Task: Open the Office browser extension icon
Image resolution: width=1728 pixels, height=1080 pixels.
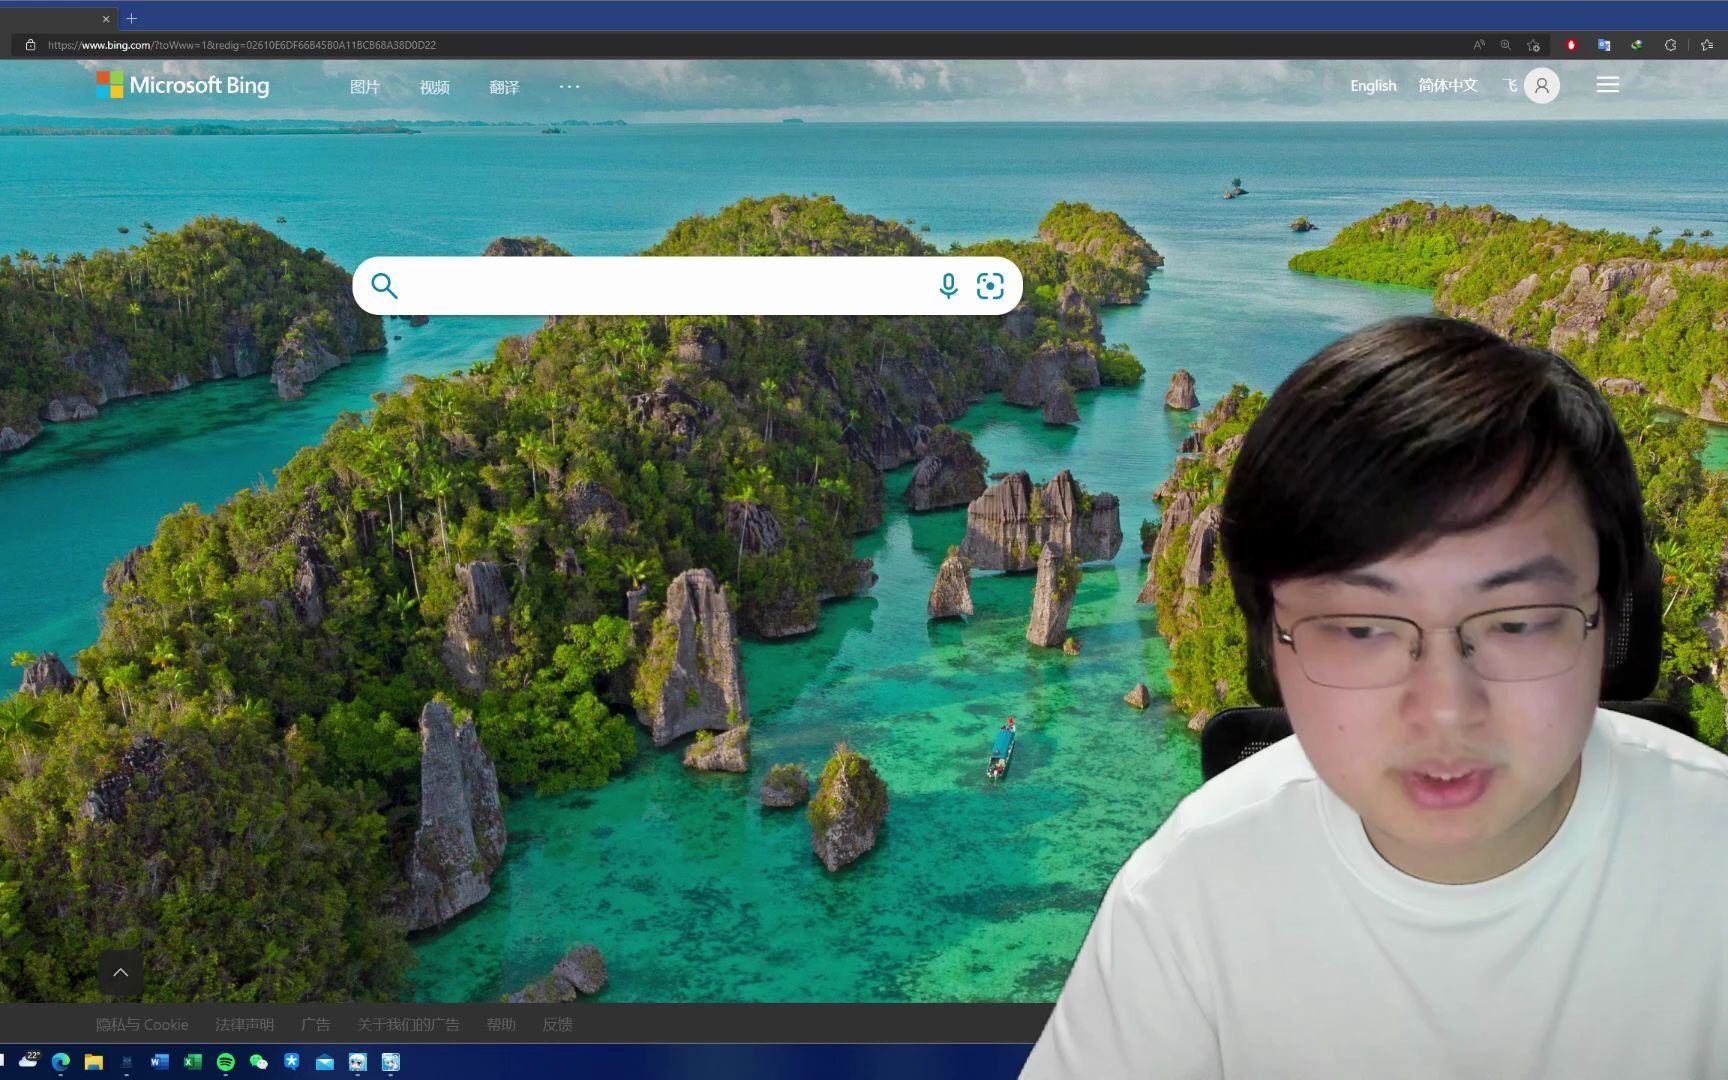Action: tap(1602, 45)
